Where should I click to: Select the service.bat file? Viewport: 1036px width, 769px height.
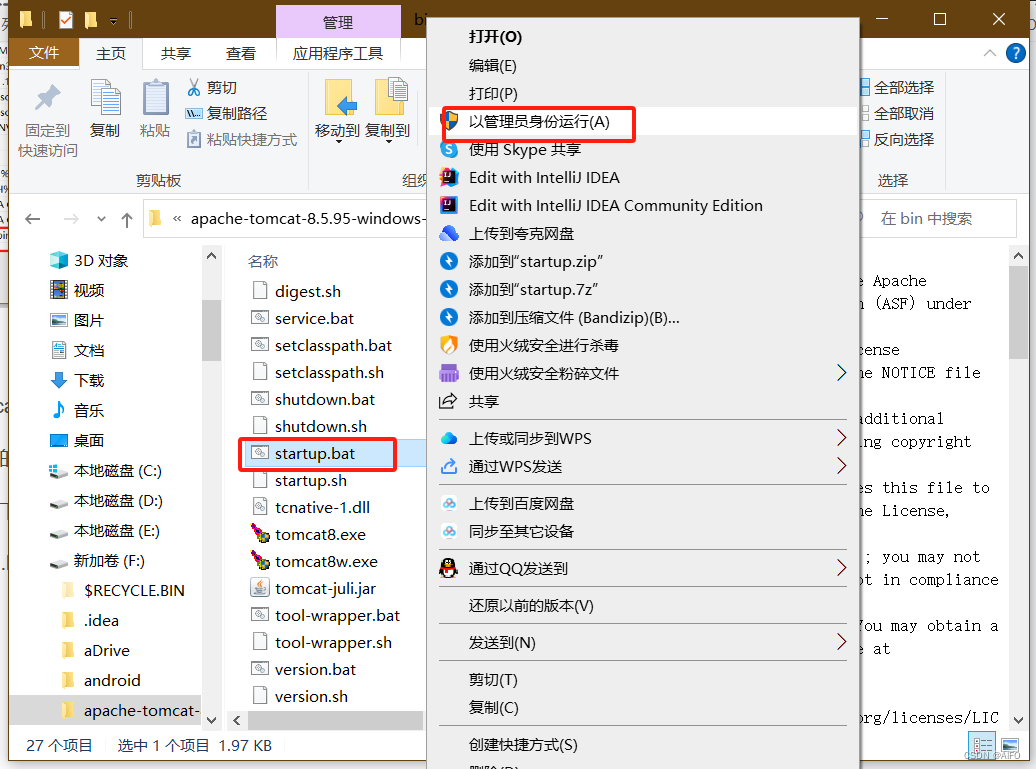(314, 318)
